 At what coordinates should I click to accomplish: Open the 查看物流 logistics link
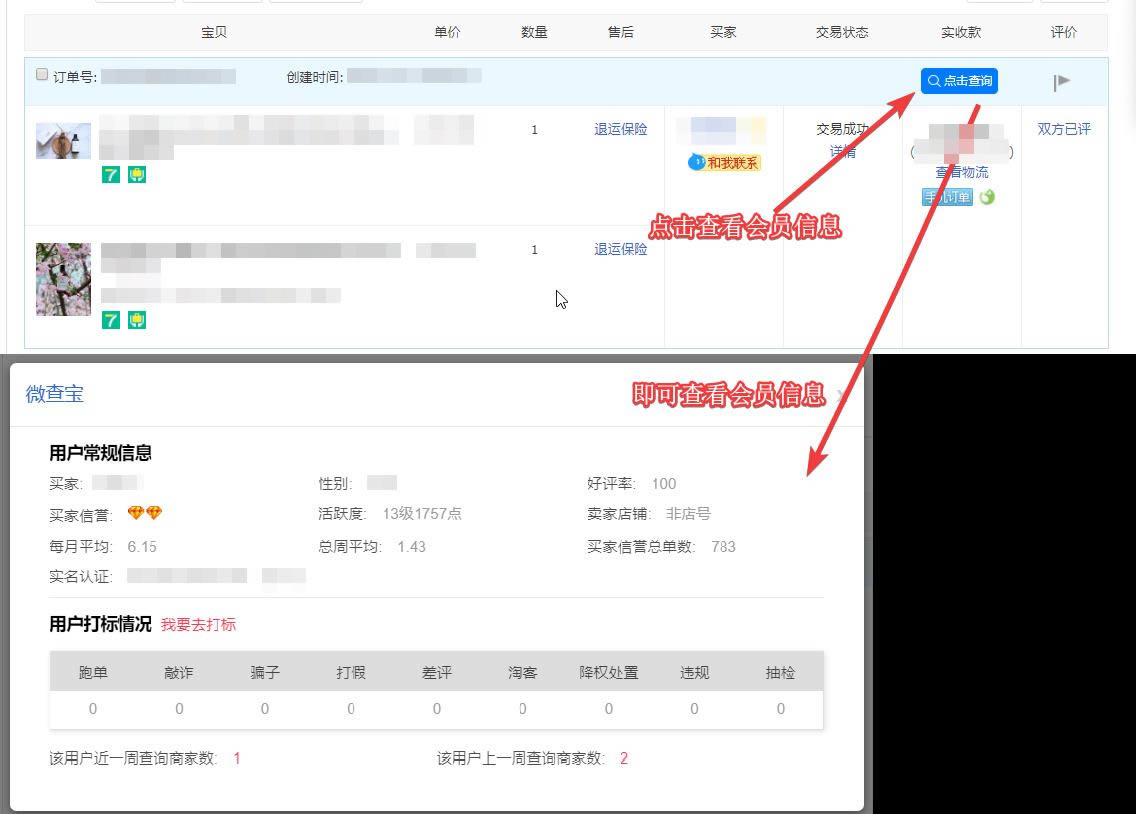tap(962, 173)
